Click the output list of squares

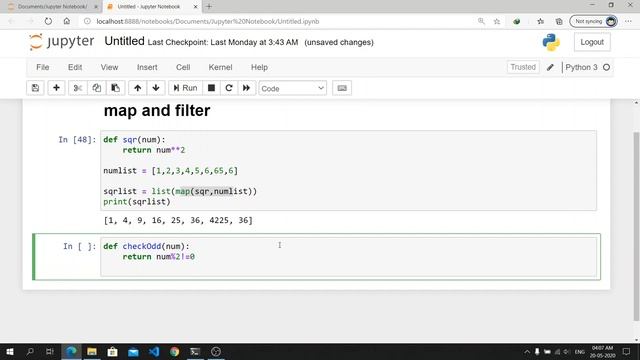click(x=178, y=220)
